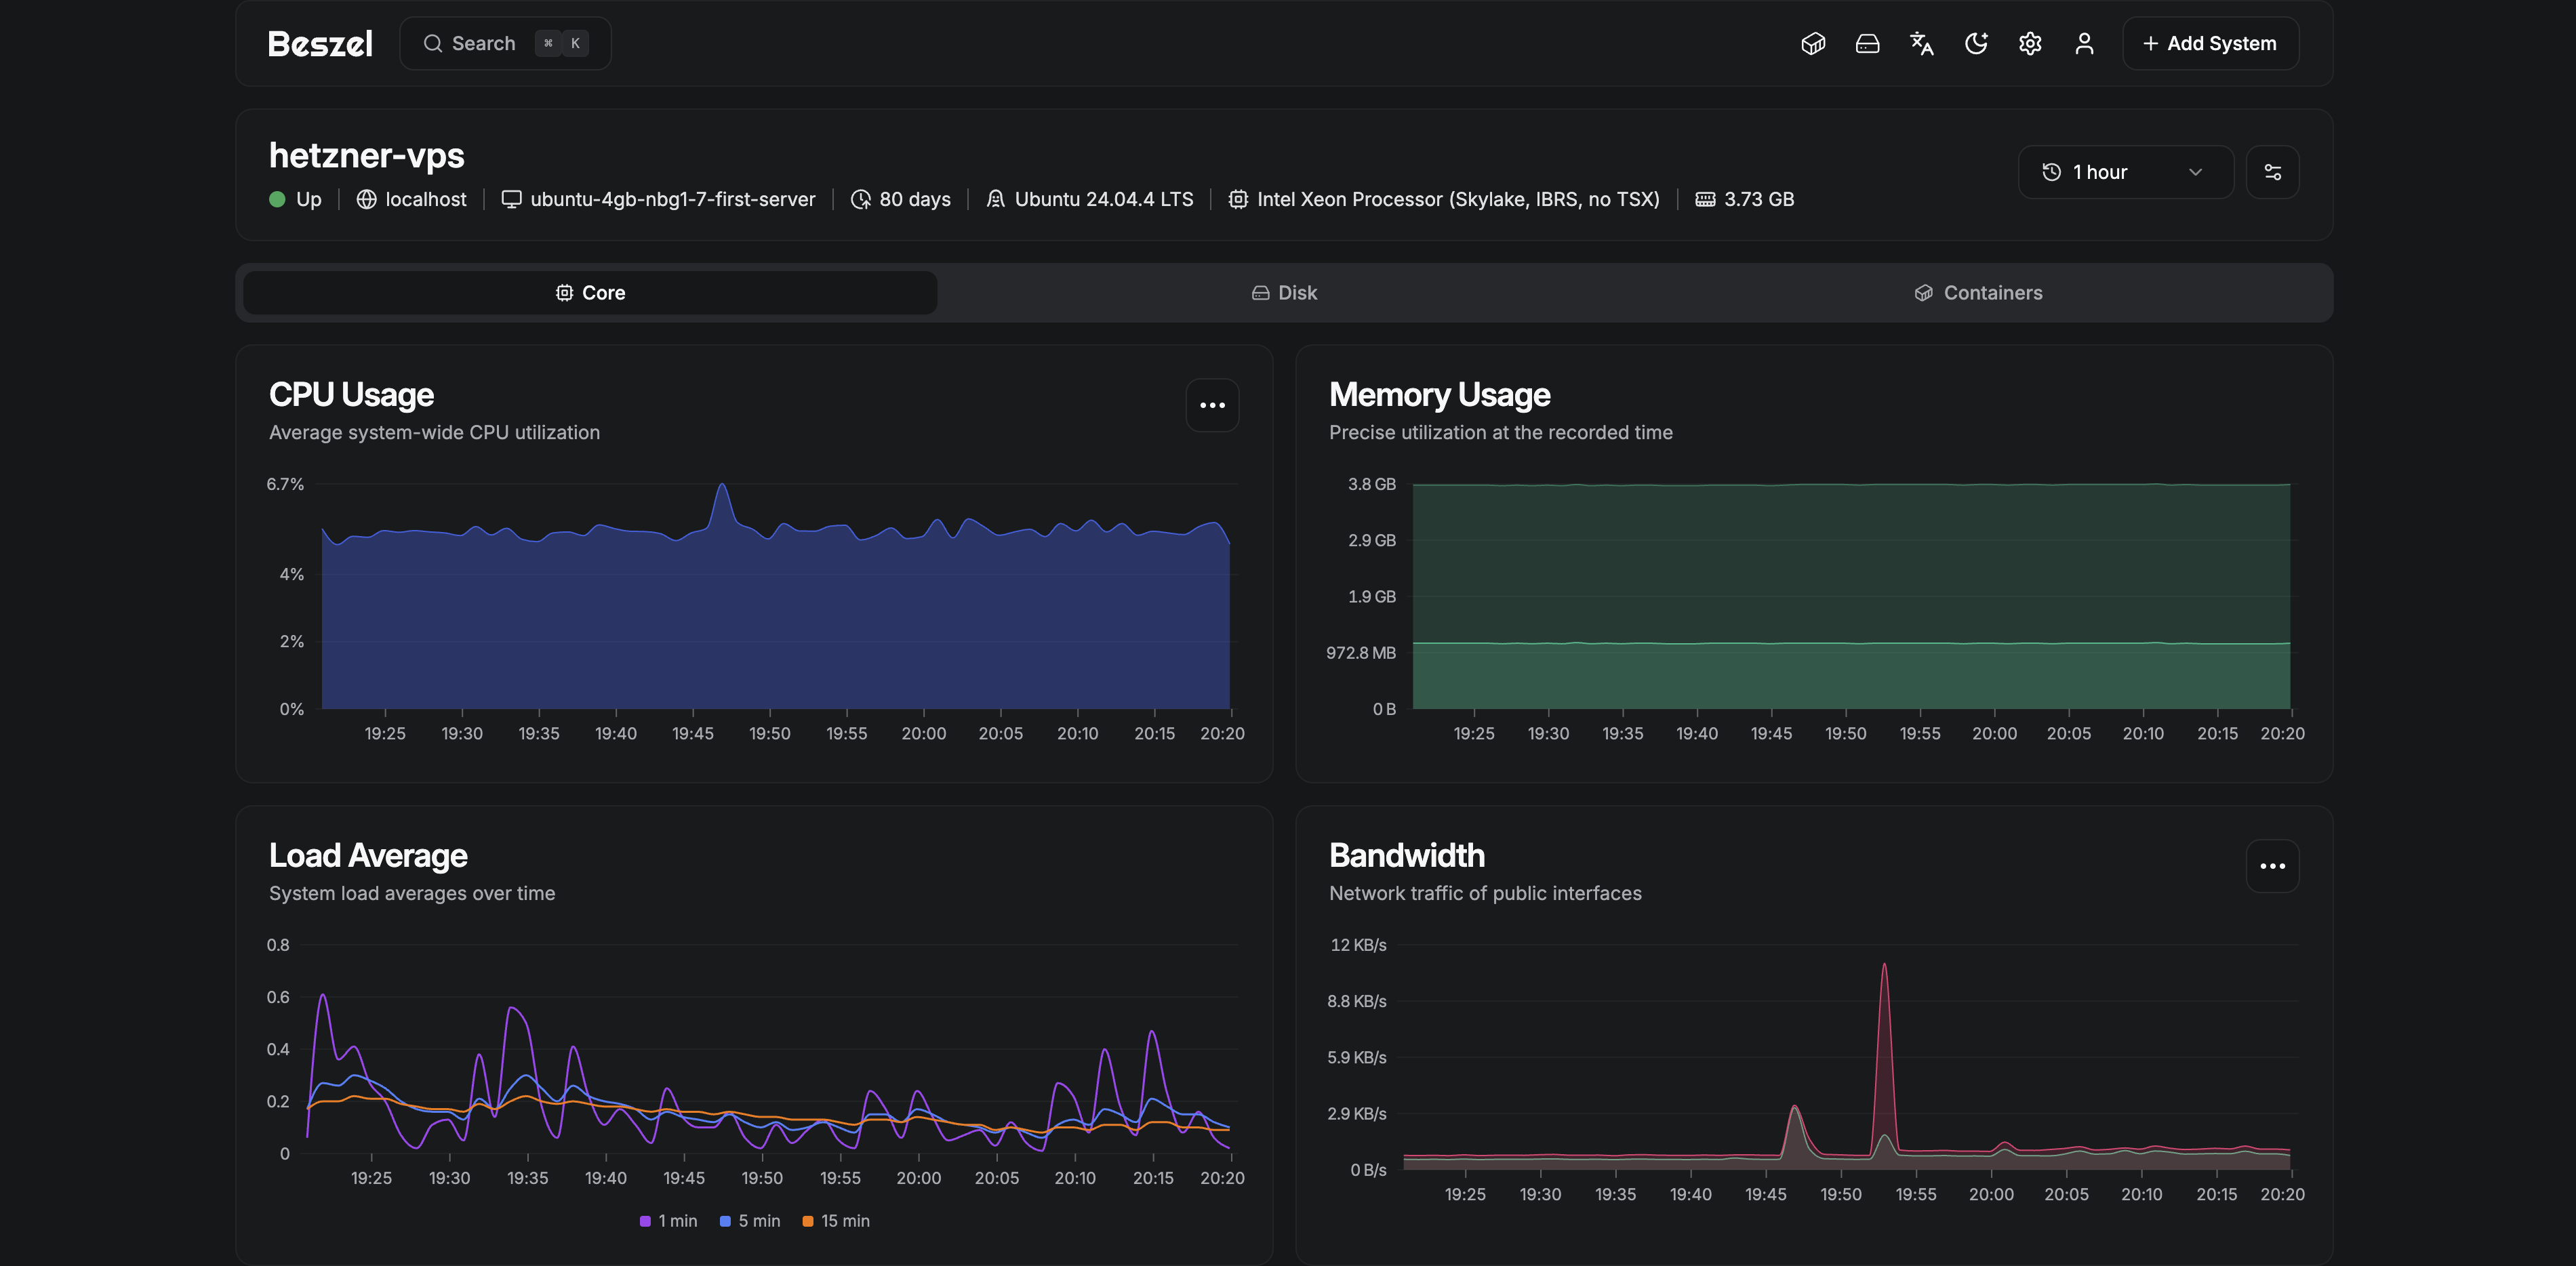Click the Intel Xeon Processor text

[x=1458, y=199]
